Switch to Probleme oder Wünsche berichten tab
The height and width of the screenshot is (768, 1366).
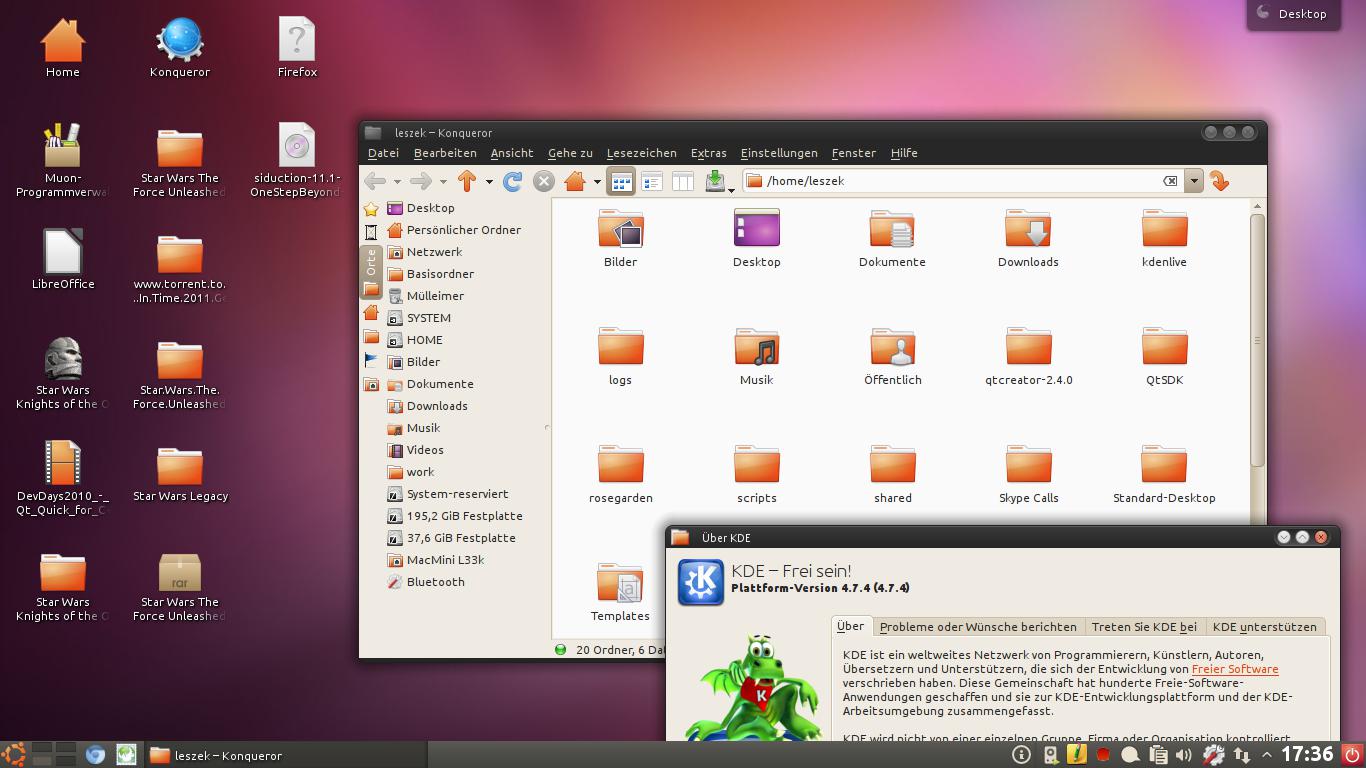point(978,627)
